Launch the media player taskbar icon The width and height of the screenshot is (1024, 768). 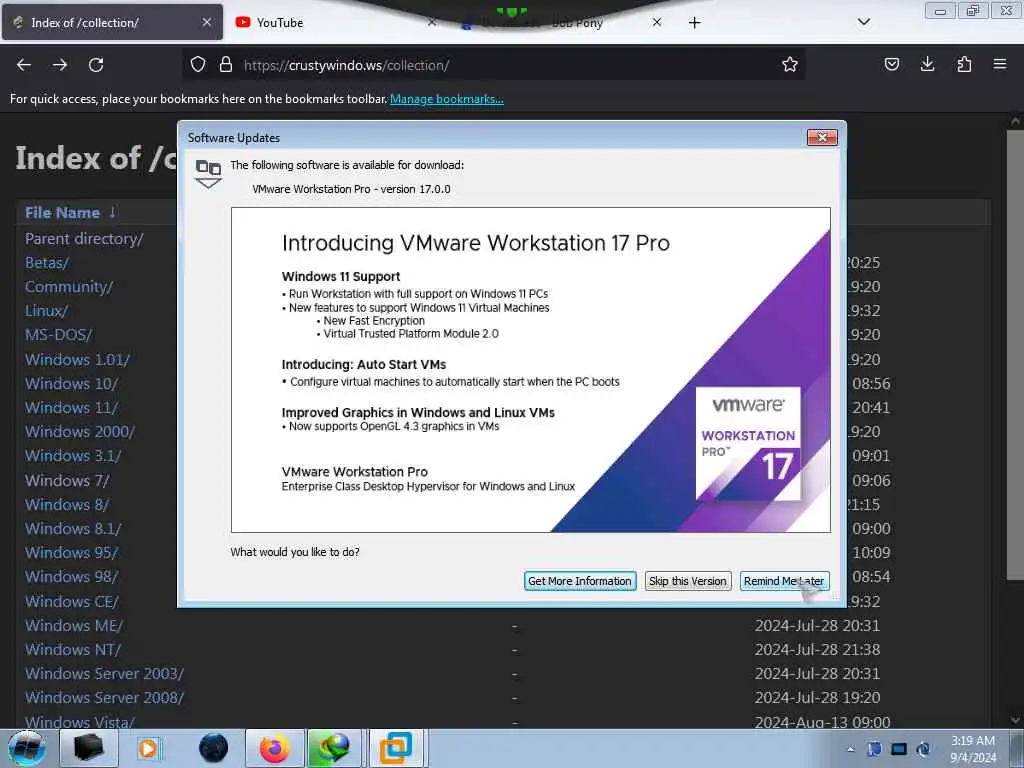click(x=148, y=748)
